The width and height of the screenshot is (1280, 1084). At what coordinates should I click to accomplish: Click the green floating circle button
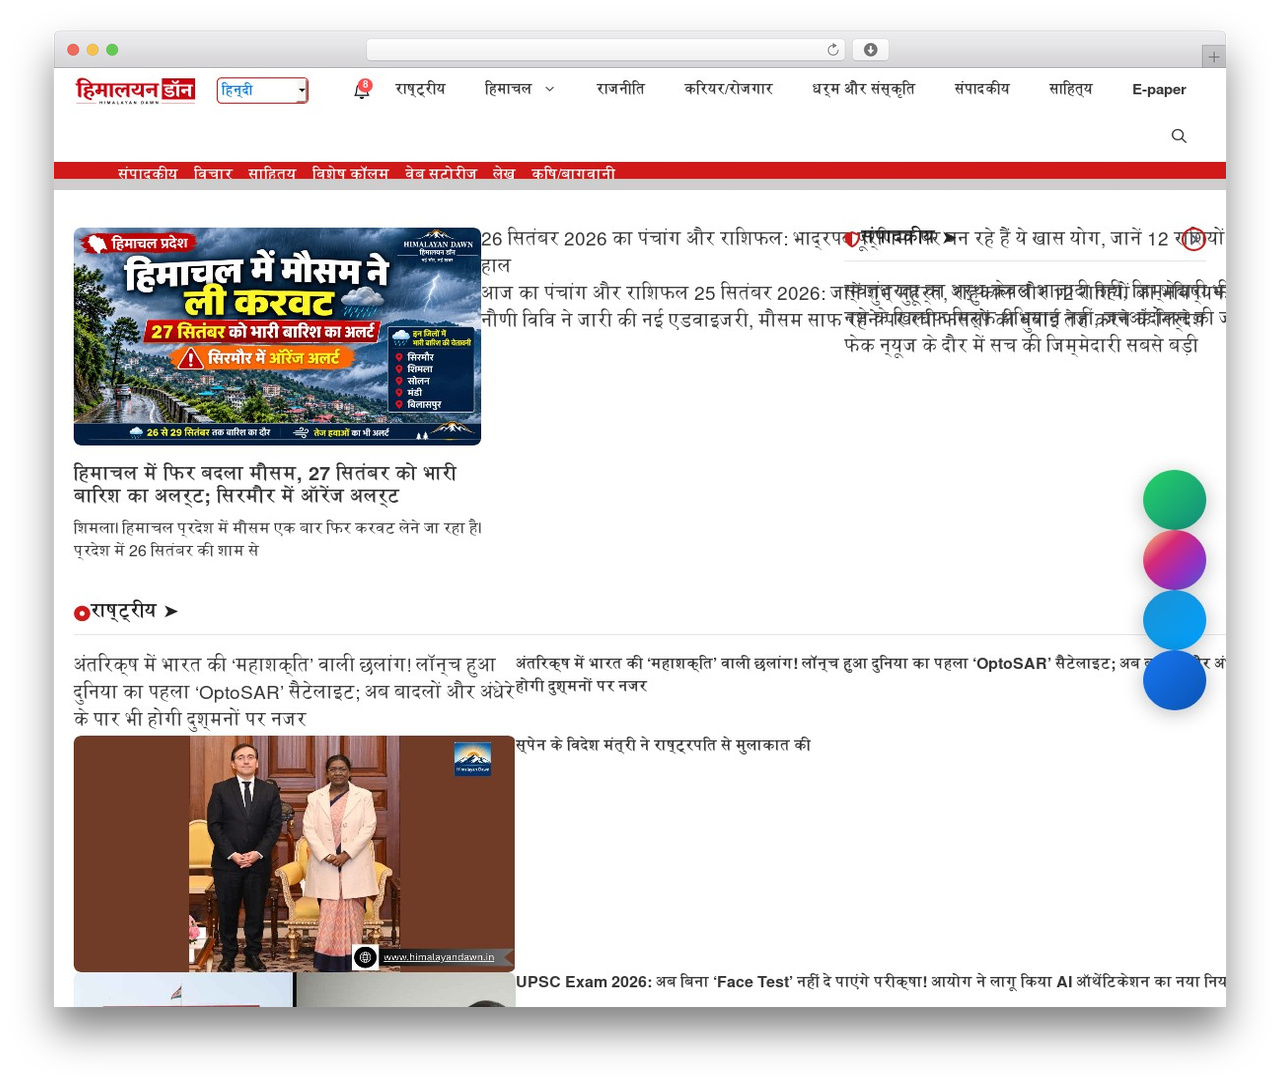[x=1174, y=500]
